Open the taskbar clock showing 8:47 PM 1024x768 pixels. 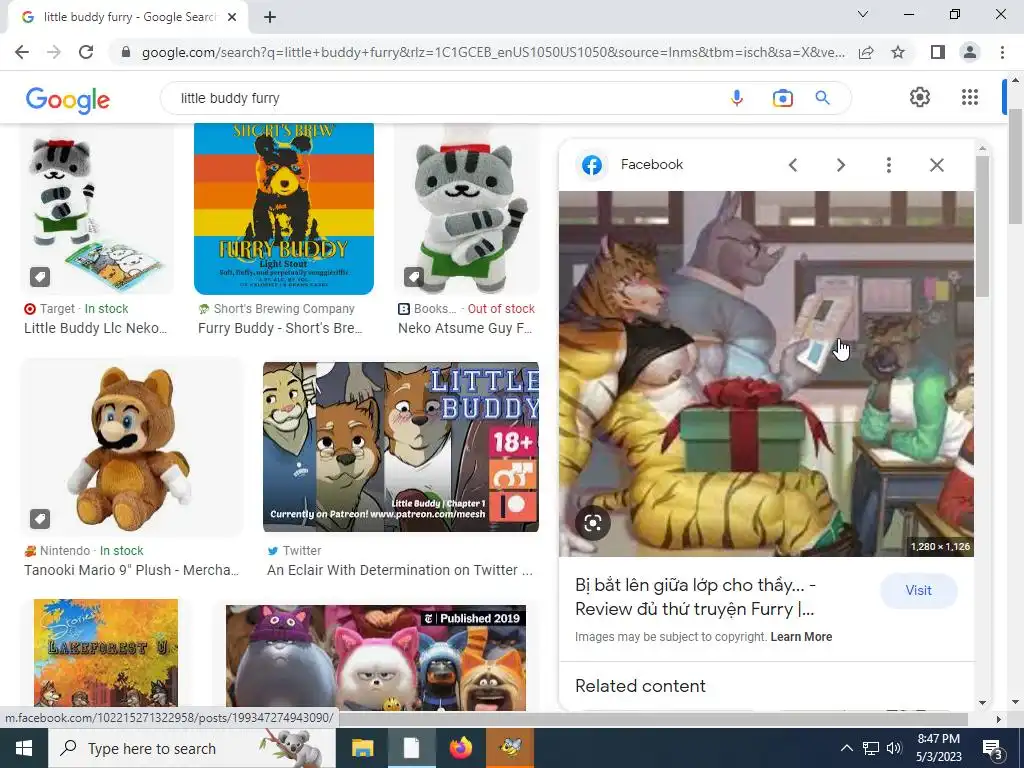click(939, 748)
